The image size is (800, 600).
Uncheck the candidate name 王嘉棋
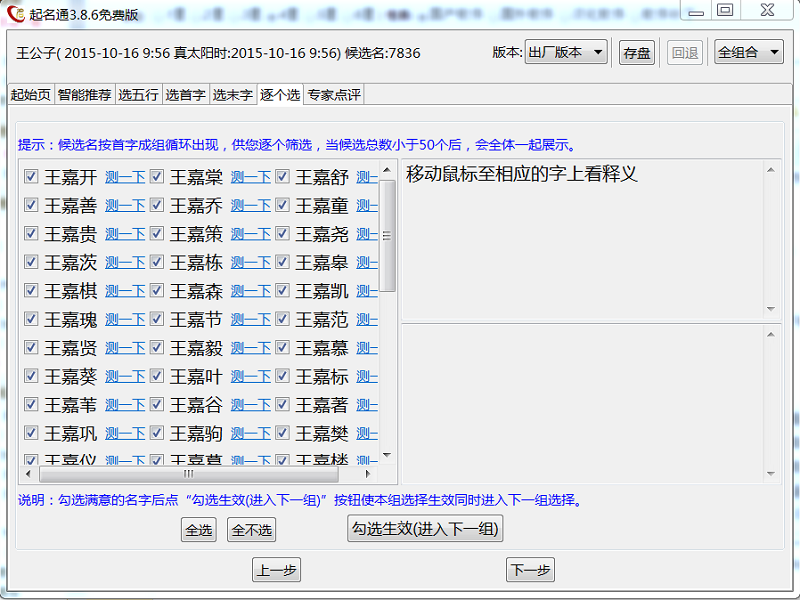31,291
